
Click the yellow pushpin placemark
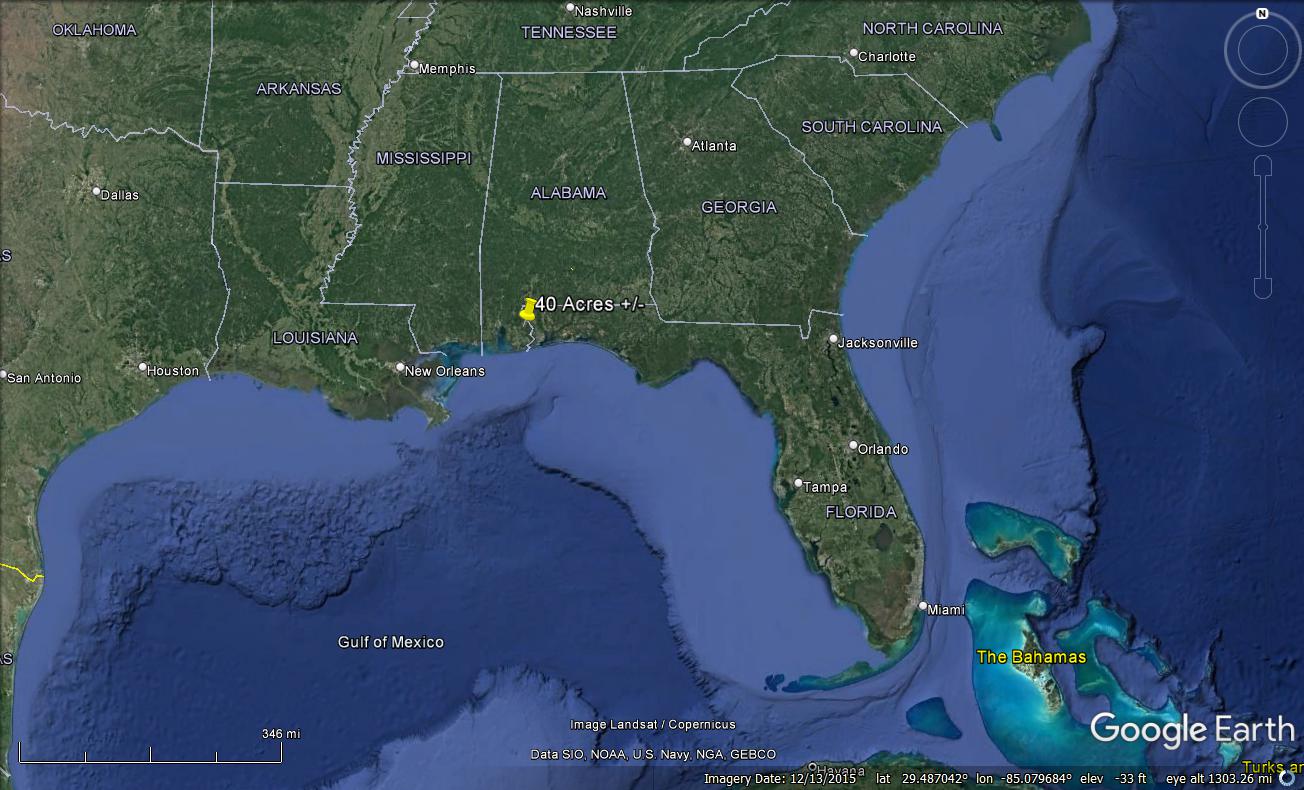(x=527, y=309)
